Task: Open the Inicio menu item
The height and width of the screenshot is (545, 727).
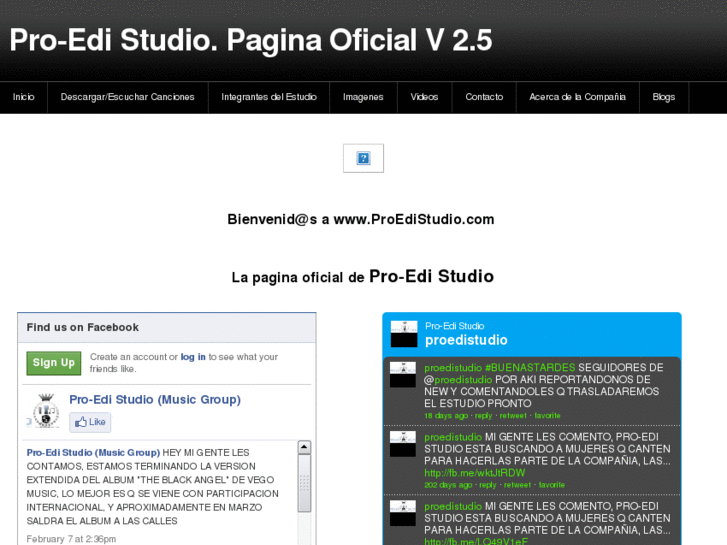Action: point(24,97)
